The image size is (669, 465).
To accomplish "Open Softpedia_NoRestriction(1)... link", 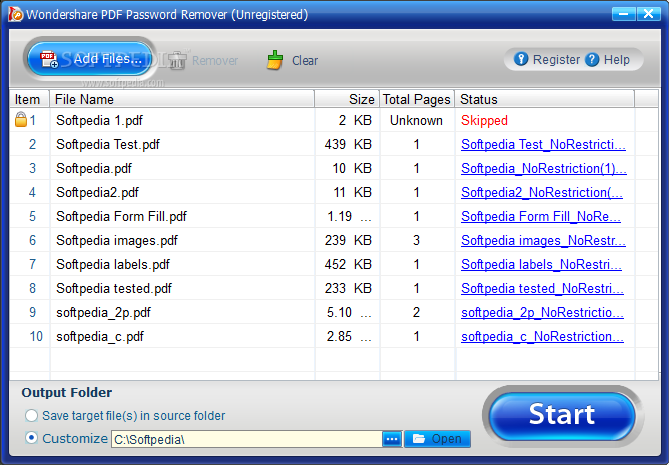I will tap(544, 169).
